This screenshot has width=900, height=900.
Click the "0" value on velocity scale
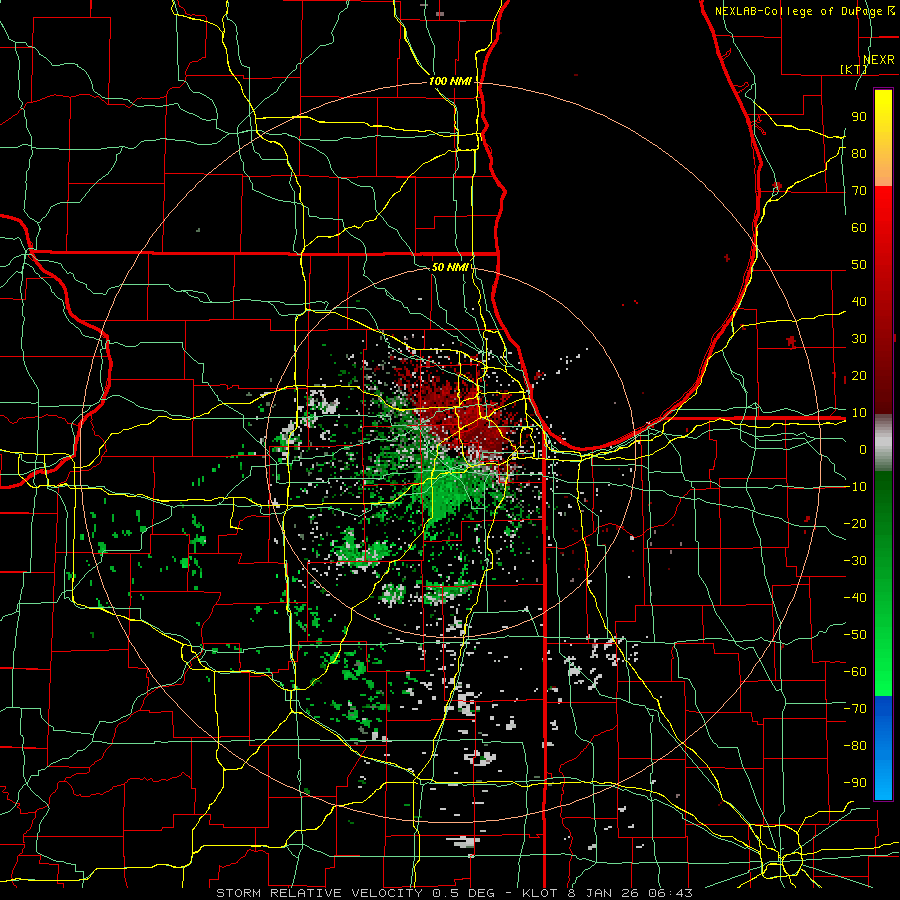(863, 449)
